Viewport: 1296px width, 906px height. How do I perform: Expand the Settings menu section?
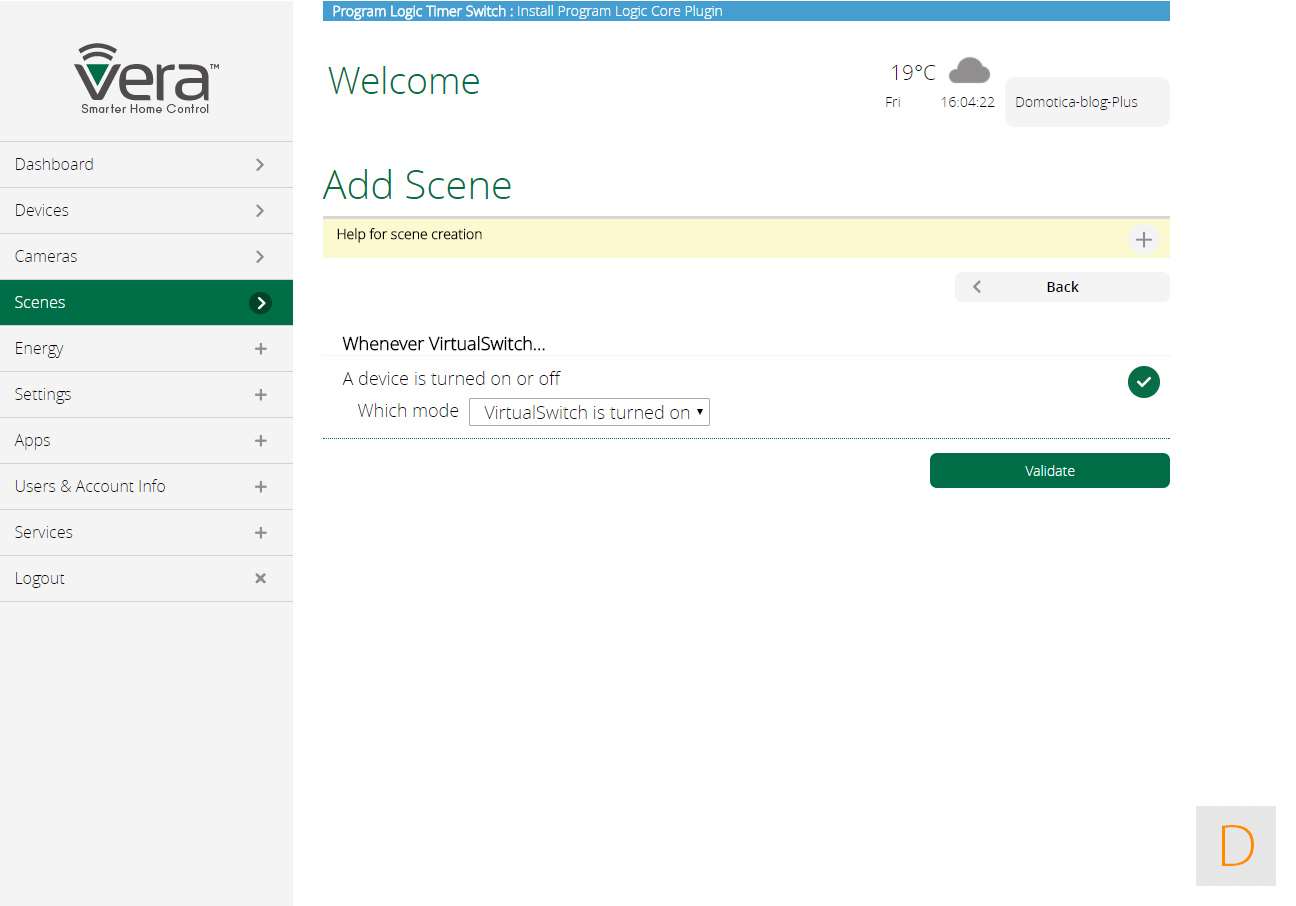pos(260,394)
